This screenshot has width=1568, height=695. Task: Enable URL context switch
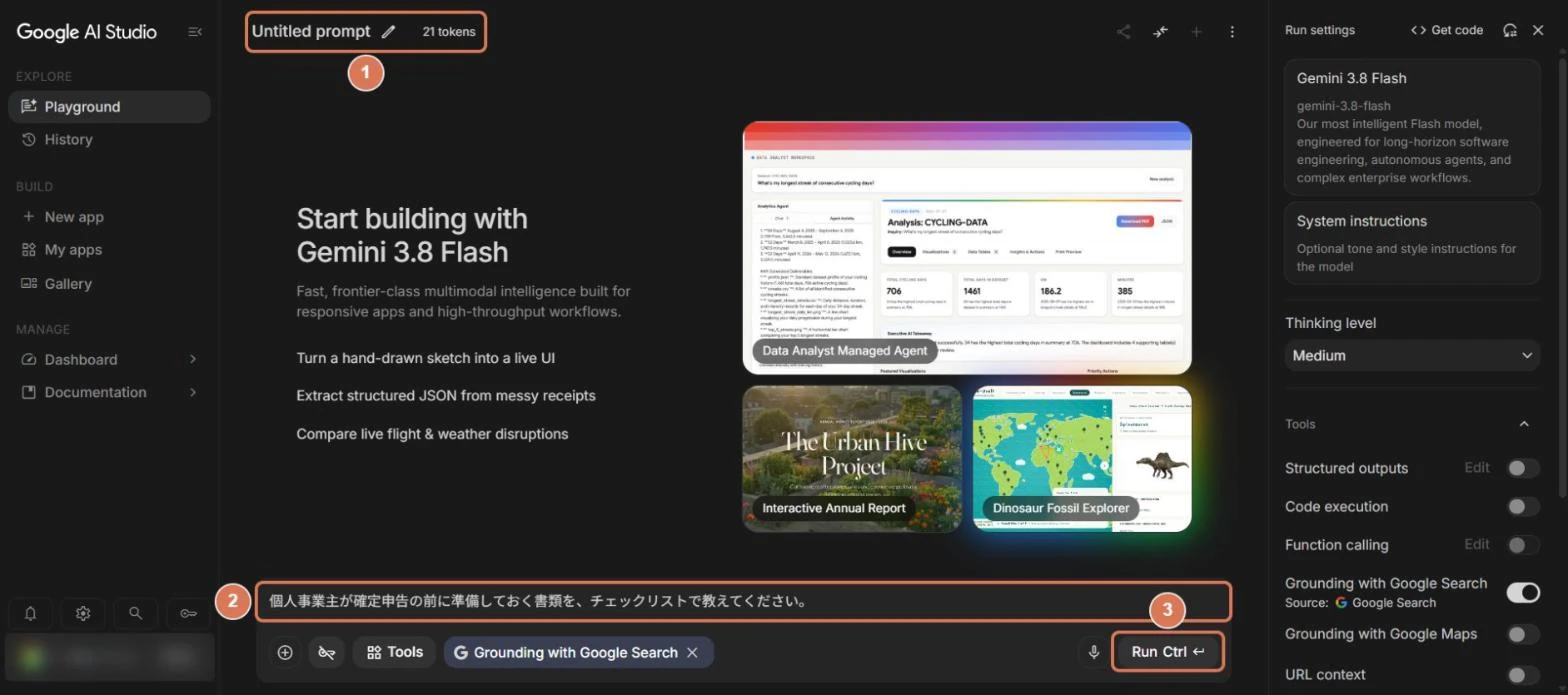pyautogui.click(x=1523, y=675)
